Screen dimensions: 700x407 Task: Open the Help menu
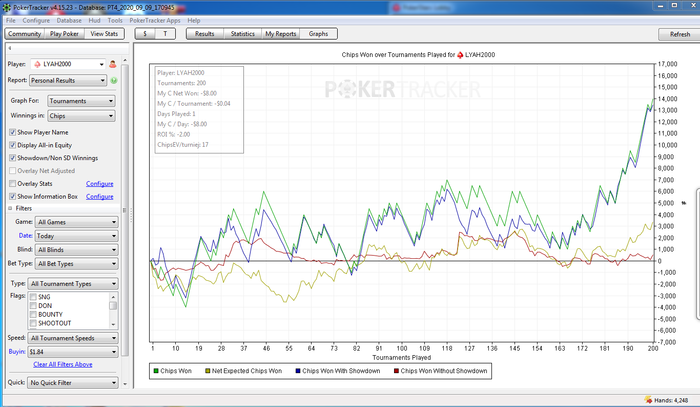pyautogui.click(x=194, y=21)
